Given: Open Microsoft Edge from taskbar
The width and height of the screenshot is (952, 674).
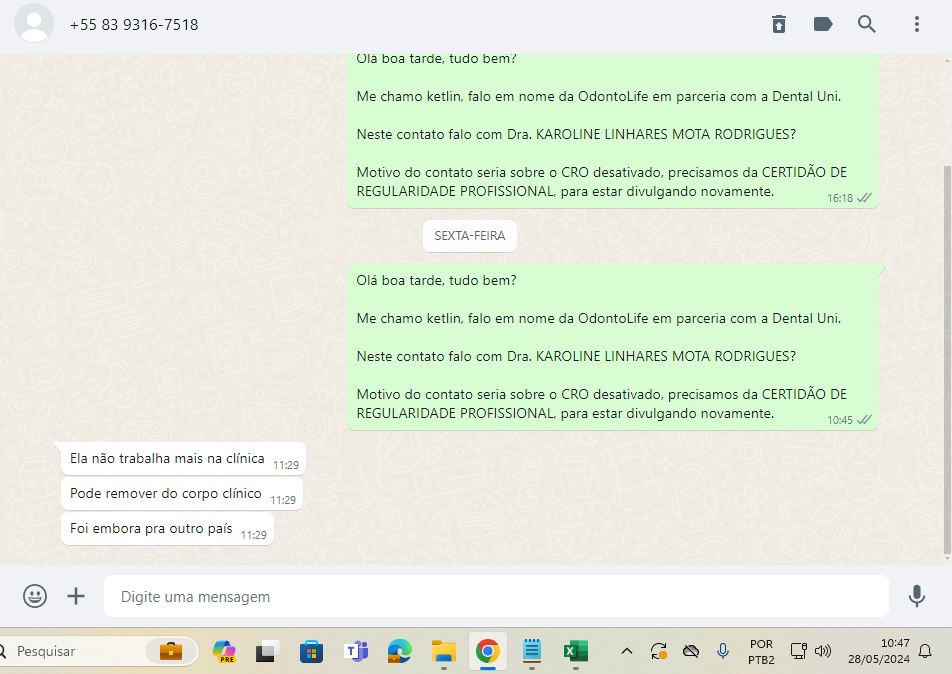Looking at the screenshot, I should tap(400, 652).
